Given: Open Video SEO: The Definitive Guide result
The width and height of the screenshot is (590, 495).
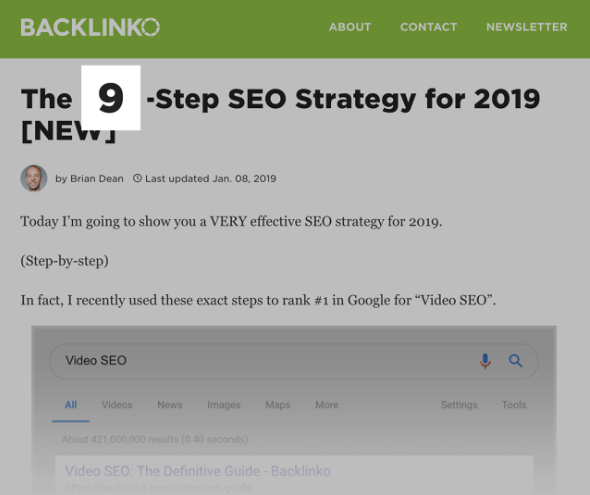Looking at the screenshot, I should [x=198, y=471].
